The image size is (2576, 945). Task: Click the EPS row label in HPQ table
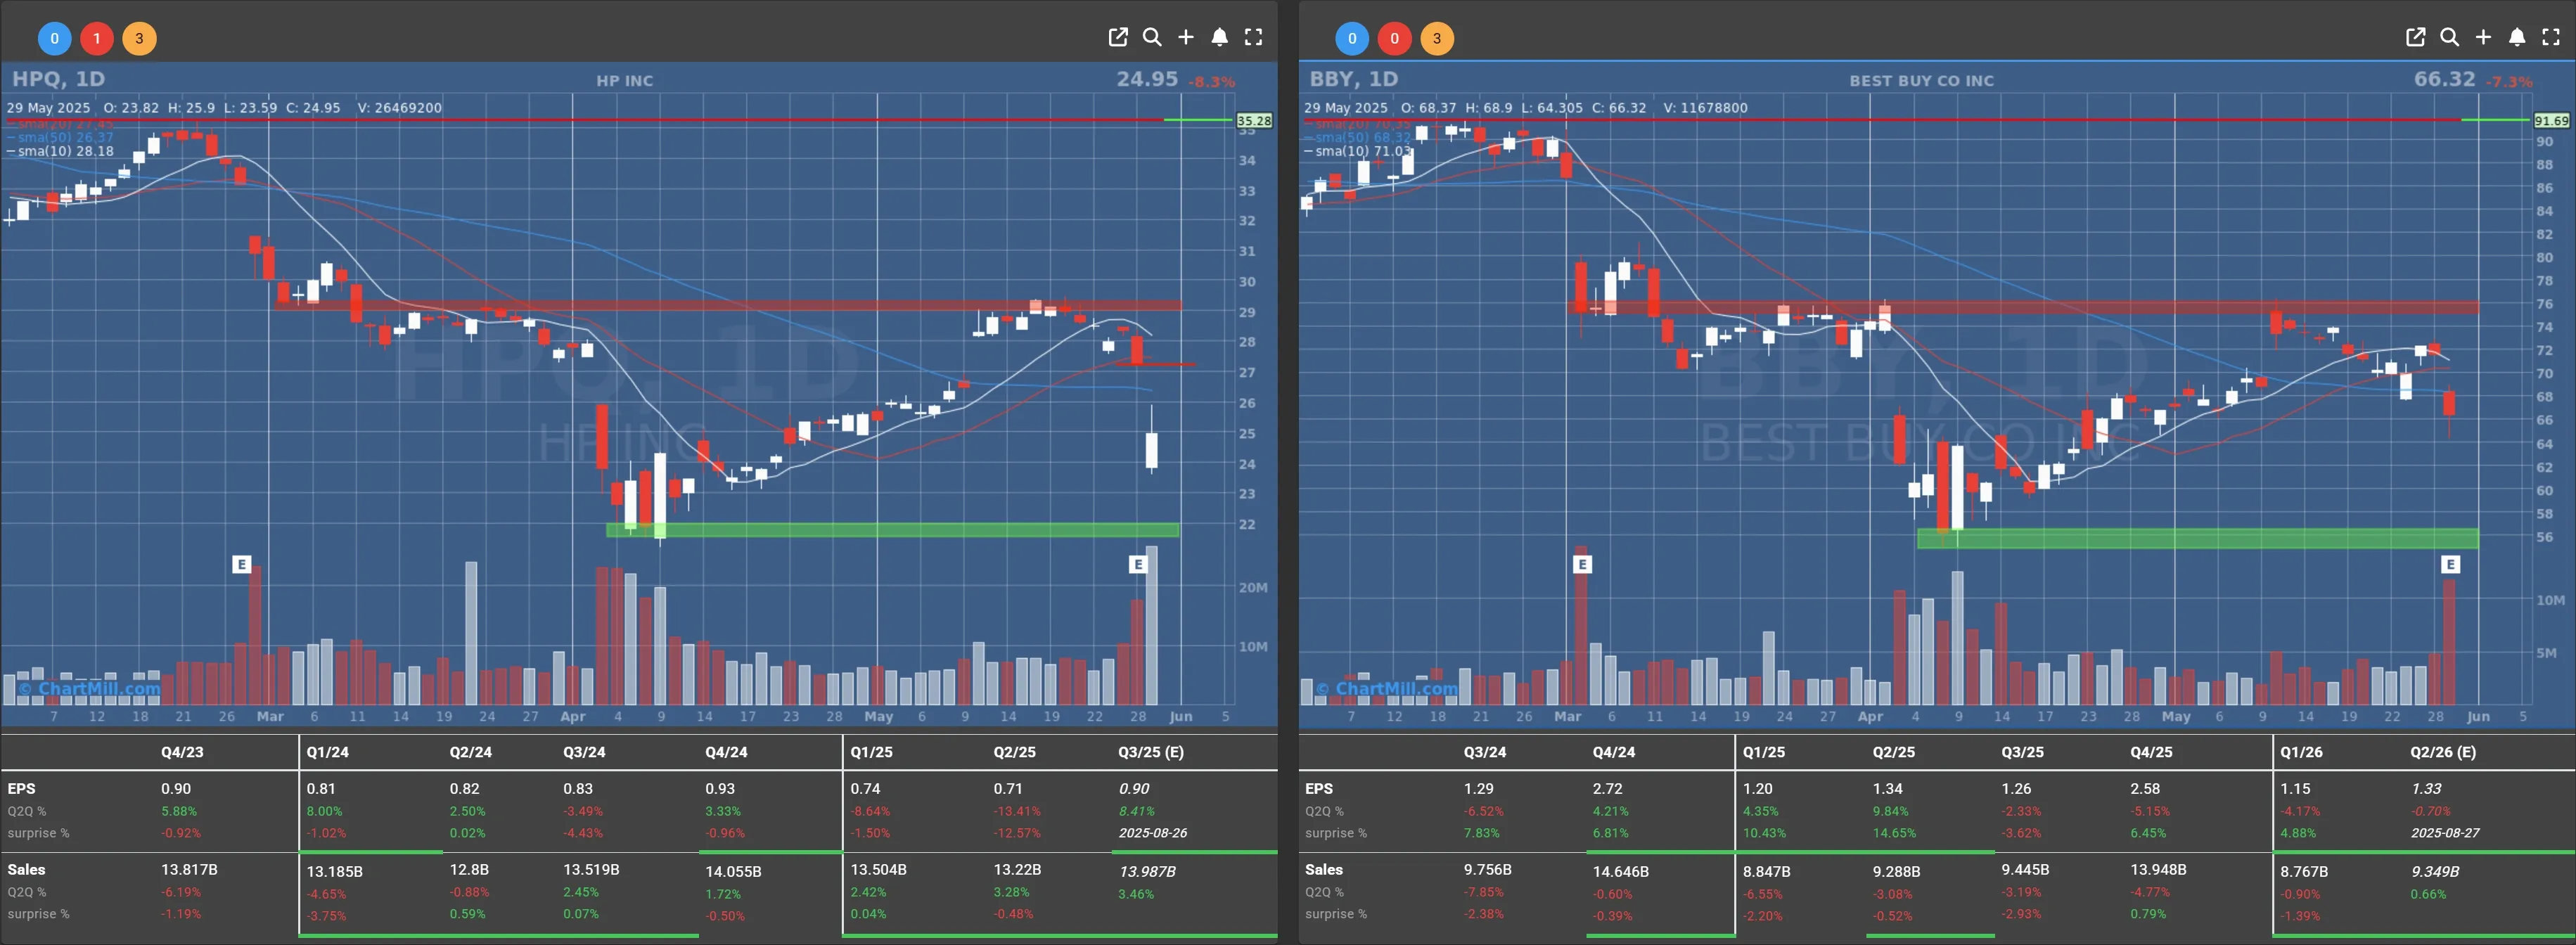(x=21, y=789)
